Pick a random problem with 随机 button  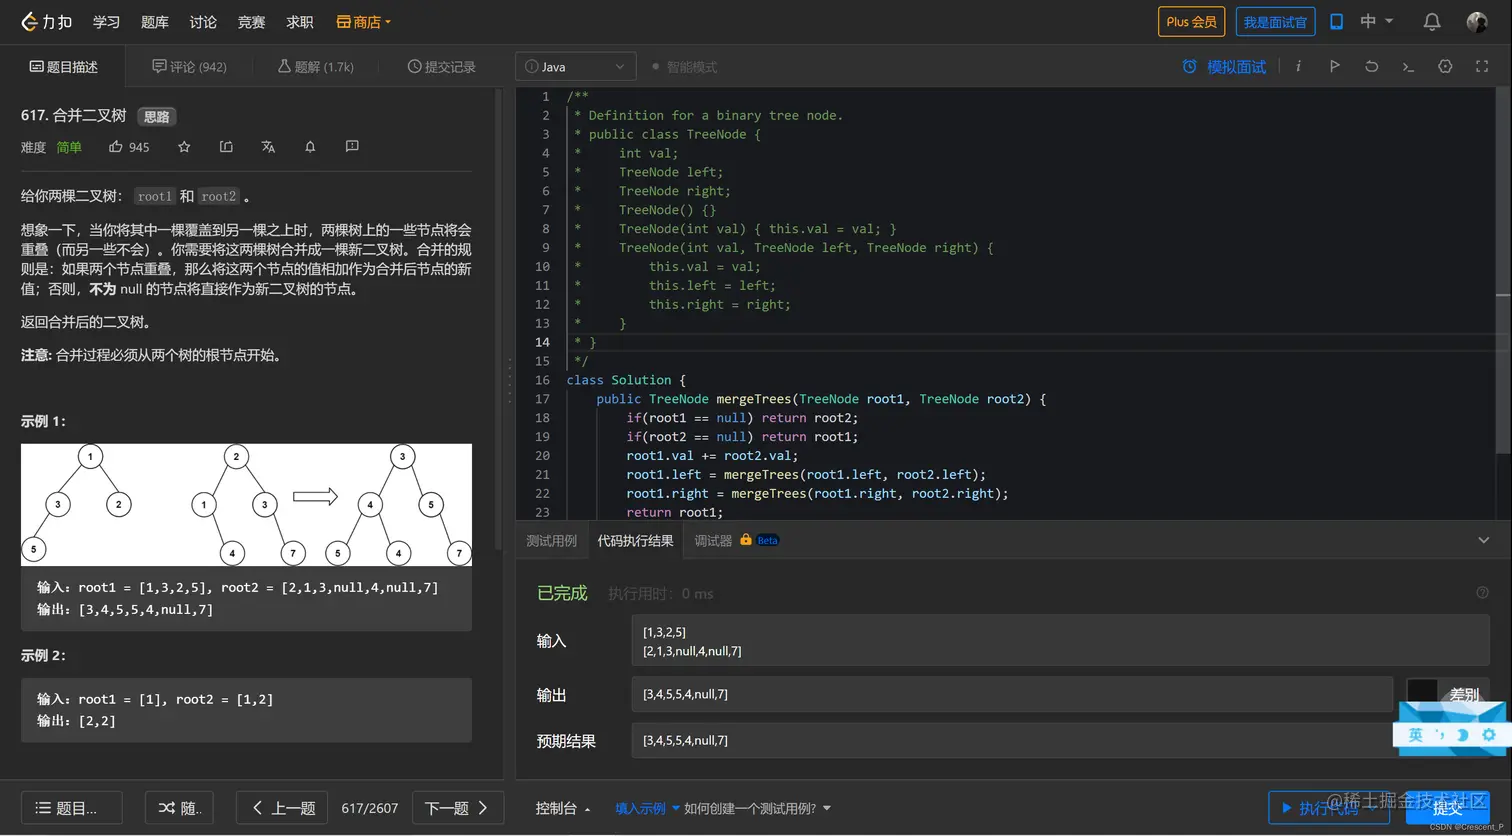[180, 808]
